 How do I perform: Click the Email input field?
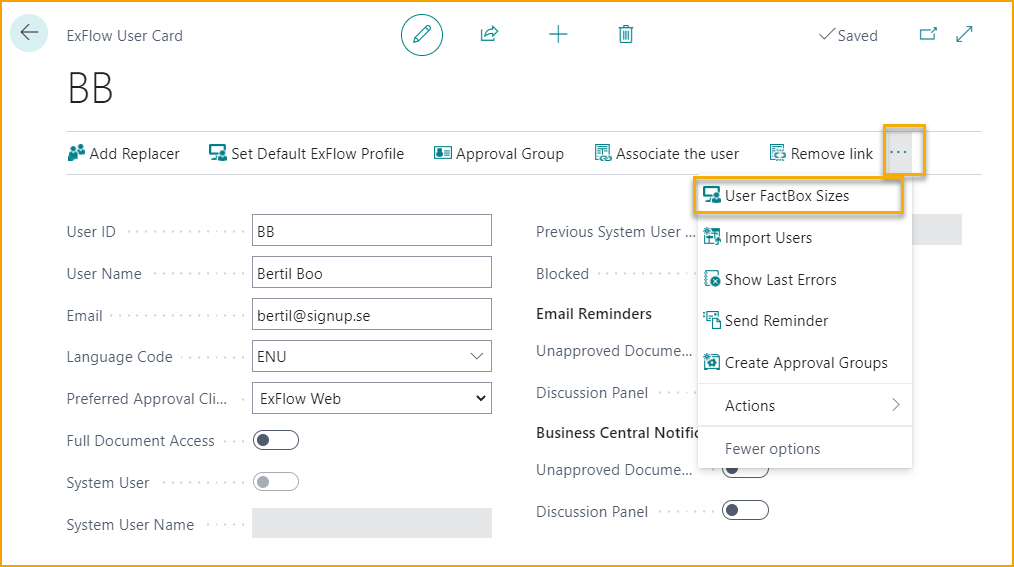coord(372,315)
